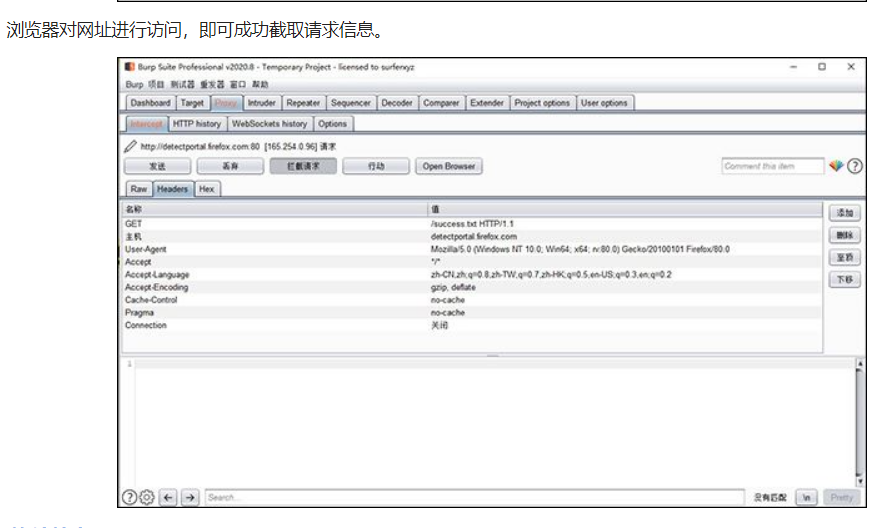Click the 发送 (forward) button

tap(158, 166)
